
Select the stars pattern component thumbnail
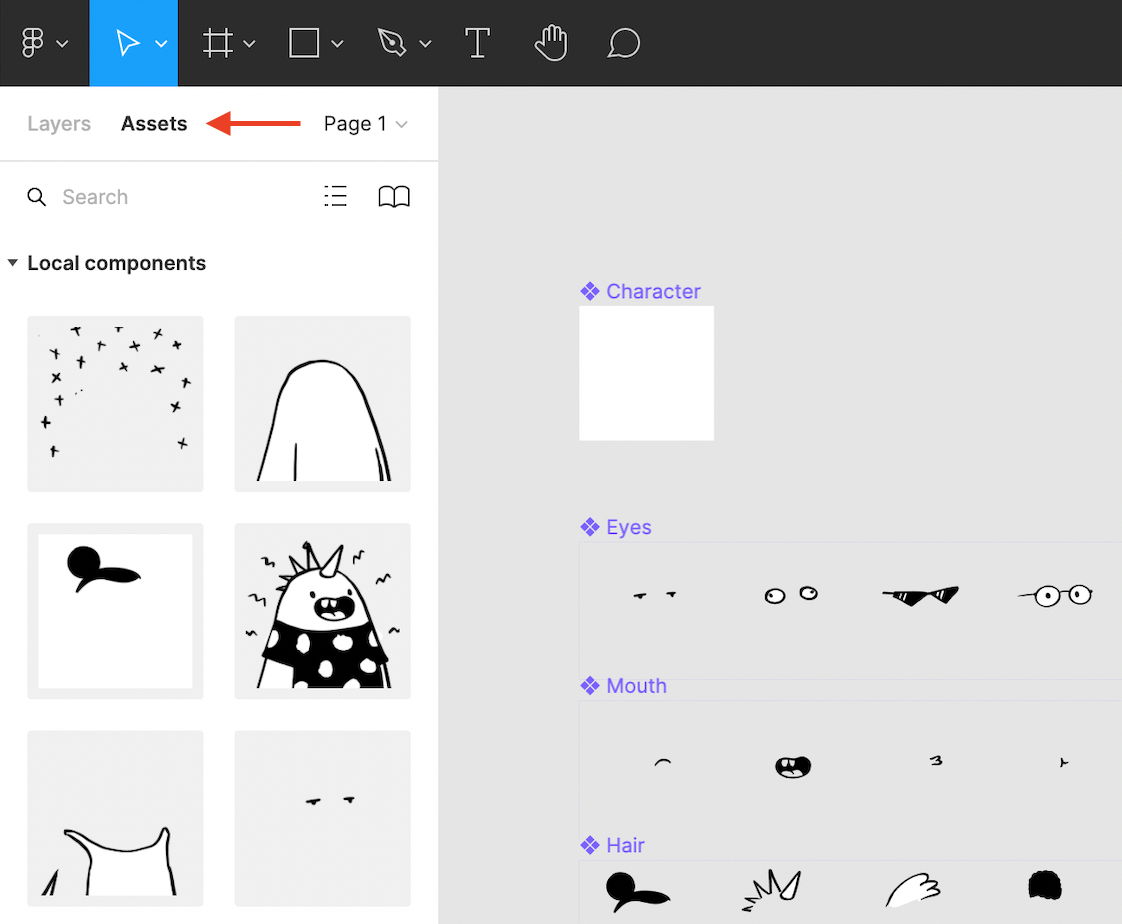click(x=115, y=404)
